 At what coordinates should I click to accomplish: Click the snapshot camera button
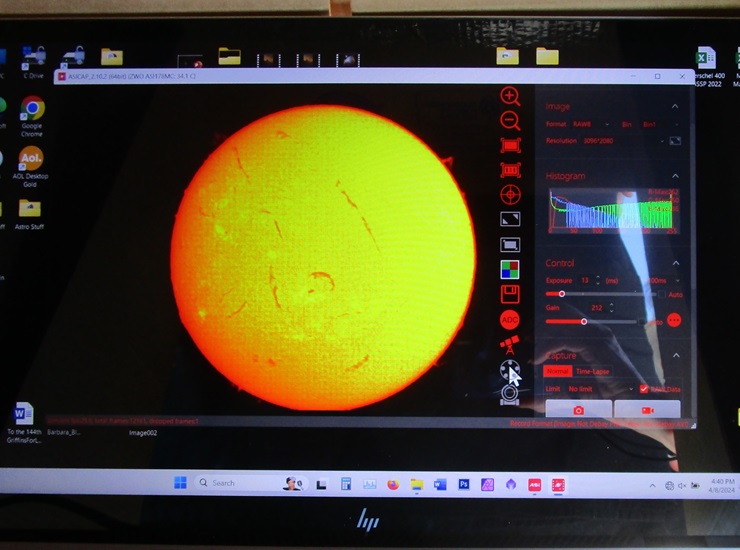tap(579, 410)
